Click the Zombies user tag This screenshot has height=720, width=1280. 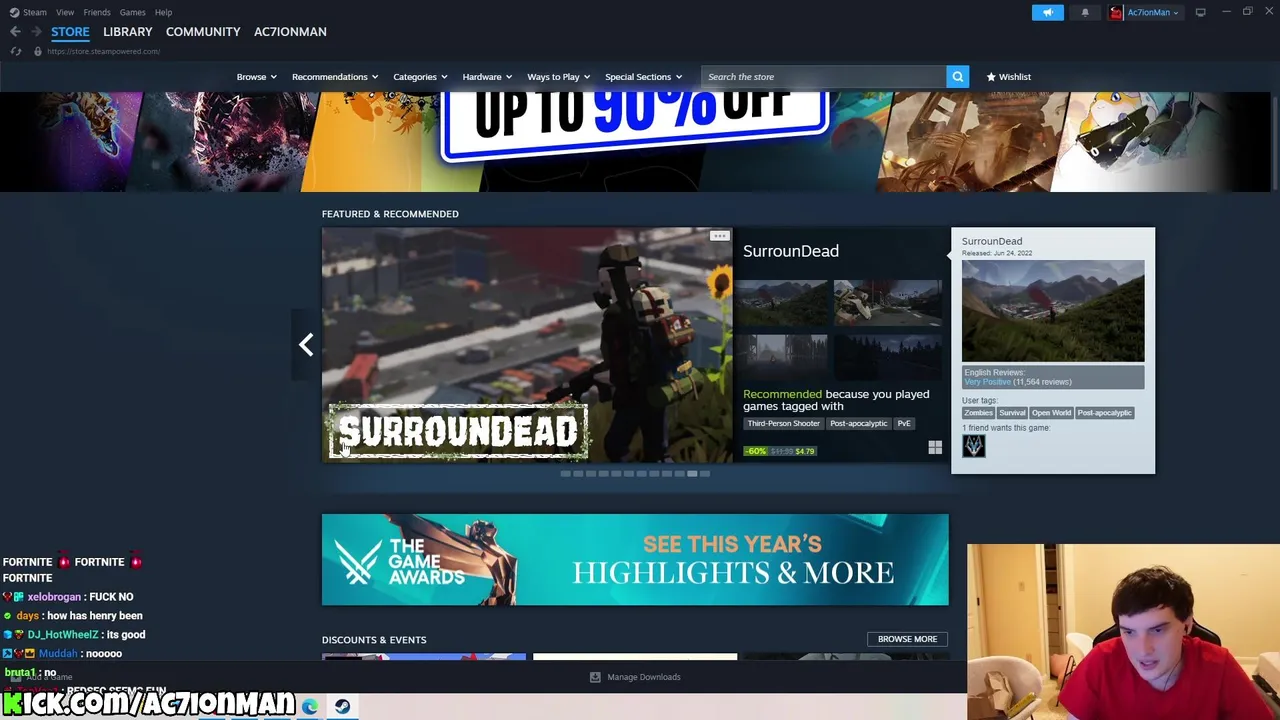coord(978,413)
